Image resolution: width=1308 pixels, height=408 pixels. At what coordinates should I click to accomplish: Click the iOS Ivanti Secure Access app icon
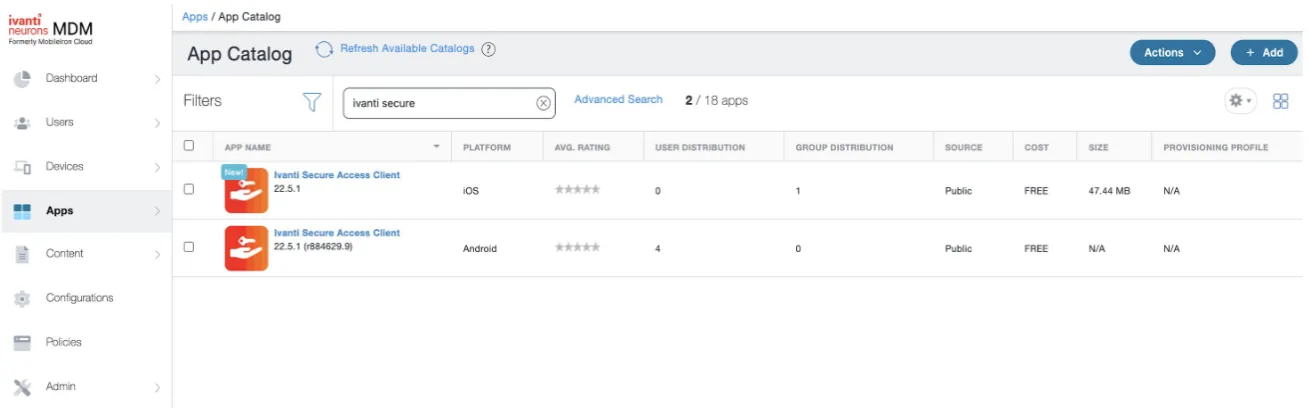[246, 191]
